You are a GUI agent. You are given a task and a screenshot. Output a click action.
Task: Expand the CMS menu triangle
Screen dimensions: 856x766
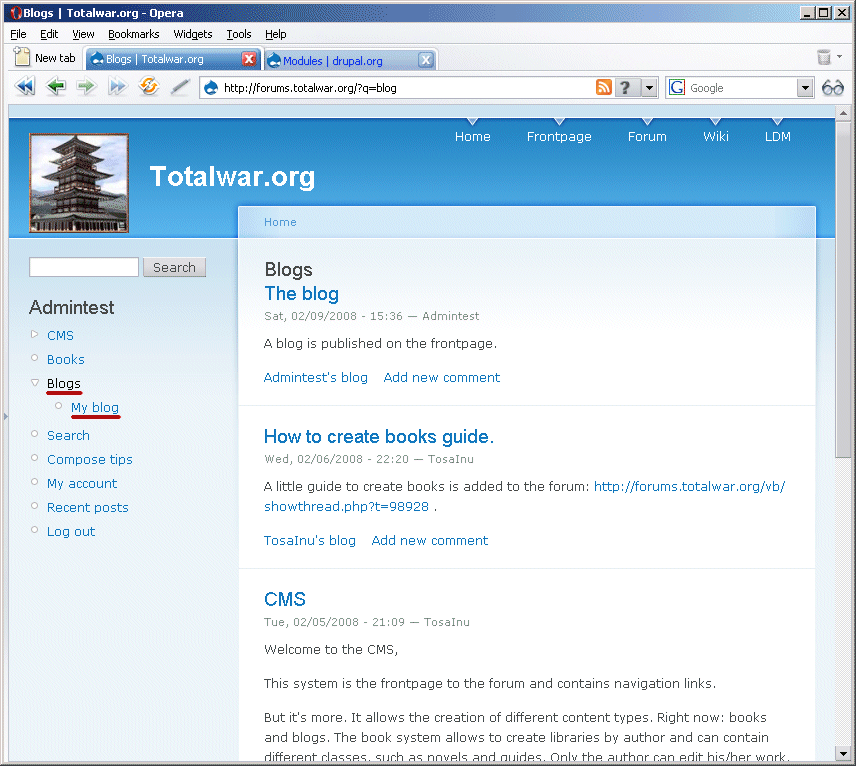tap(34, 334)
